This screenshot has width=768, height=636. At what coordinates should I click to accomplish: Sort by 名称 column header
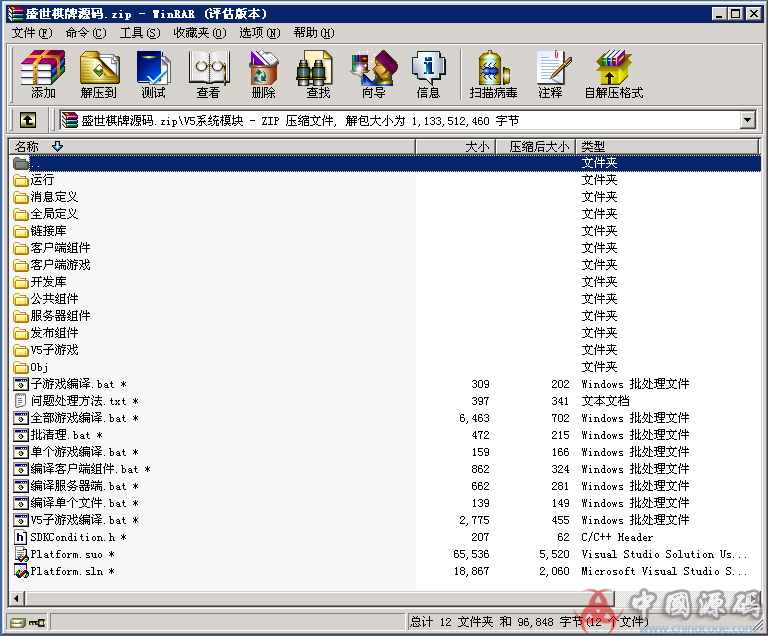pos(212,146)
